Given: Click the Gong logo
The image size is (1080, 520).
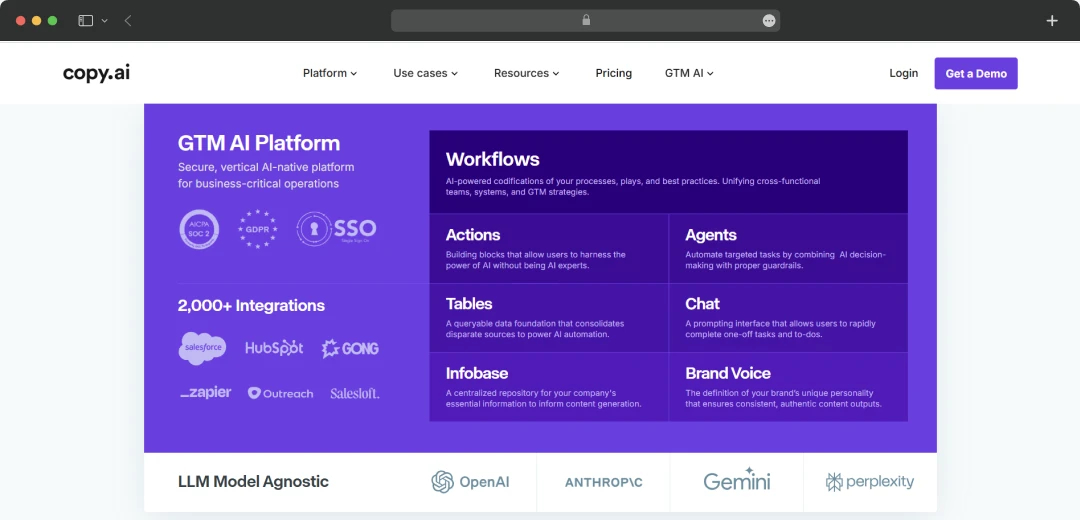Looking at the screenshot, I should click(351, 349).
